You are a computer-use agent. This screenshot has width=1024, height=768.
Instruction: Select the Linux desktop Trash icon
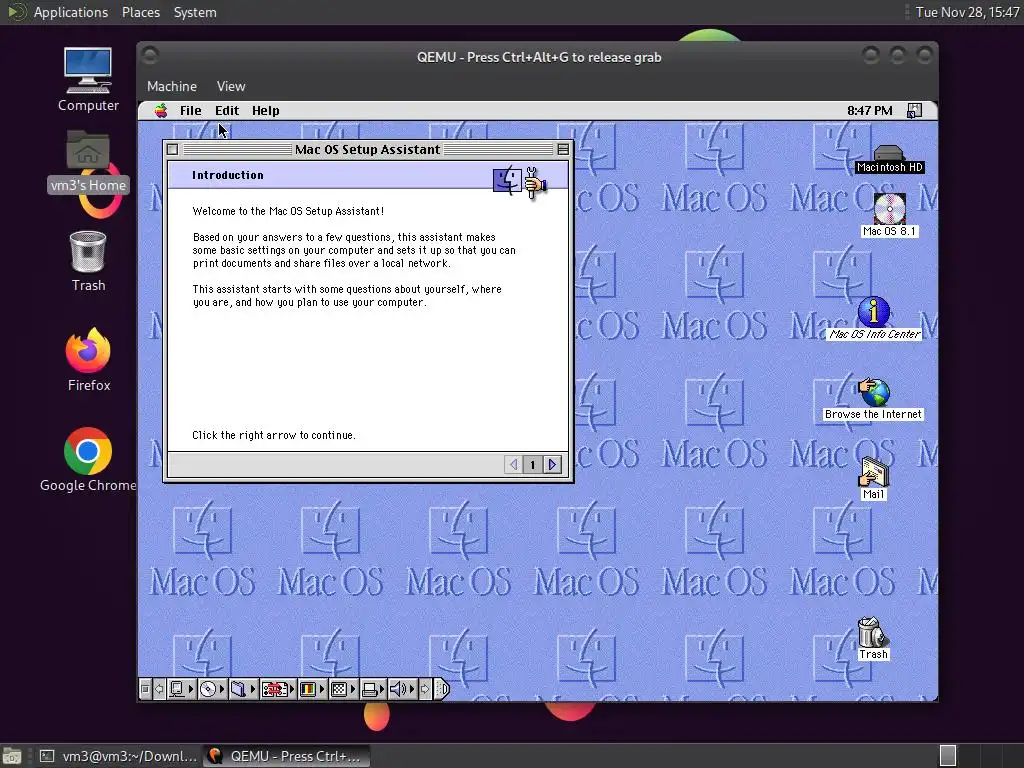tap(88, 261)
